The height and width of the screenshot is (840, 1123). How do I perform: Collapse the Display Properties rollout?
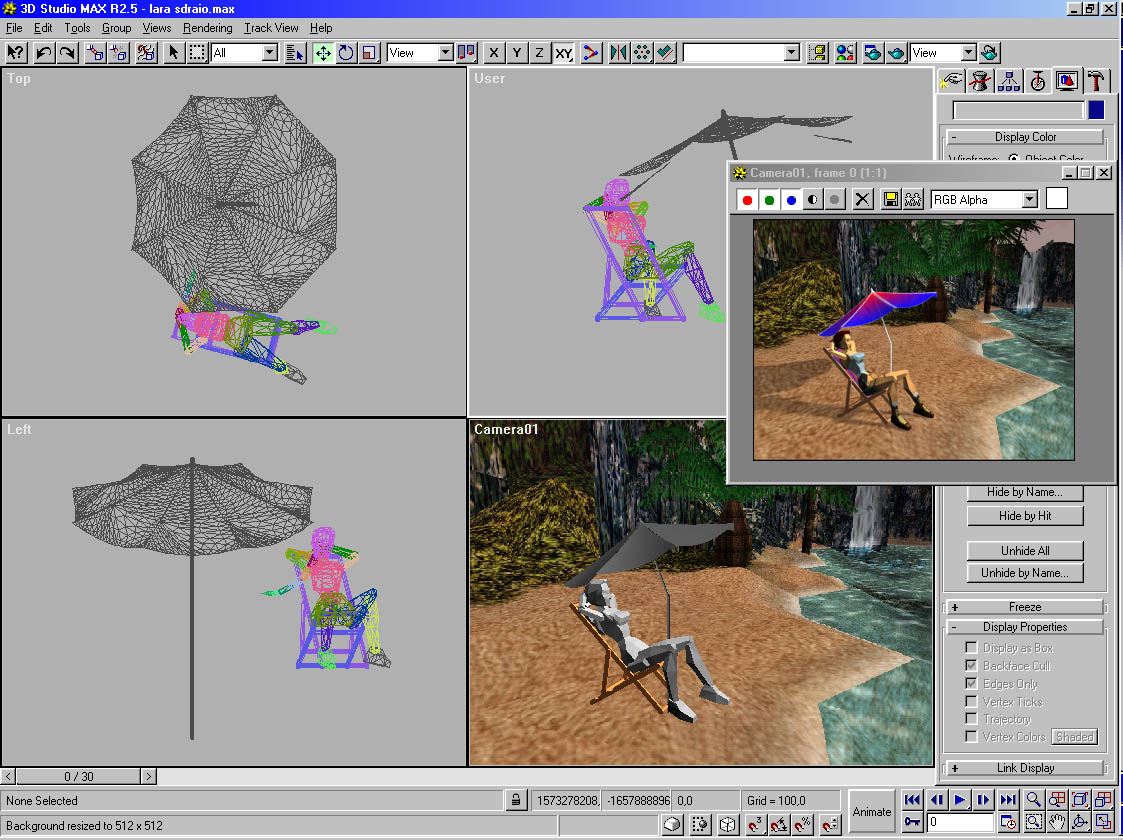(1025, 627)
